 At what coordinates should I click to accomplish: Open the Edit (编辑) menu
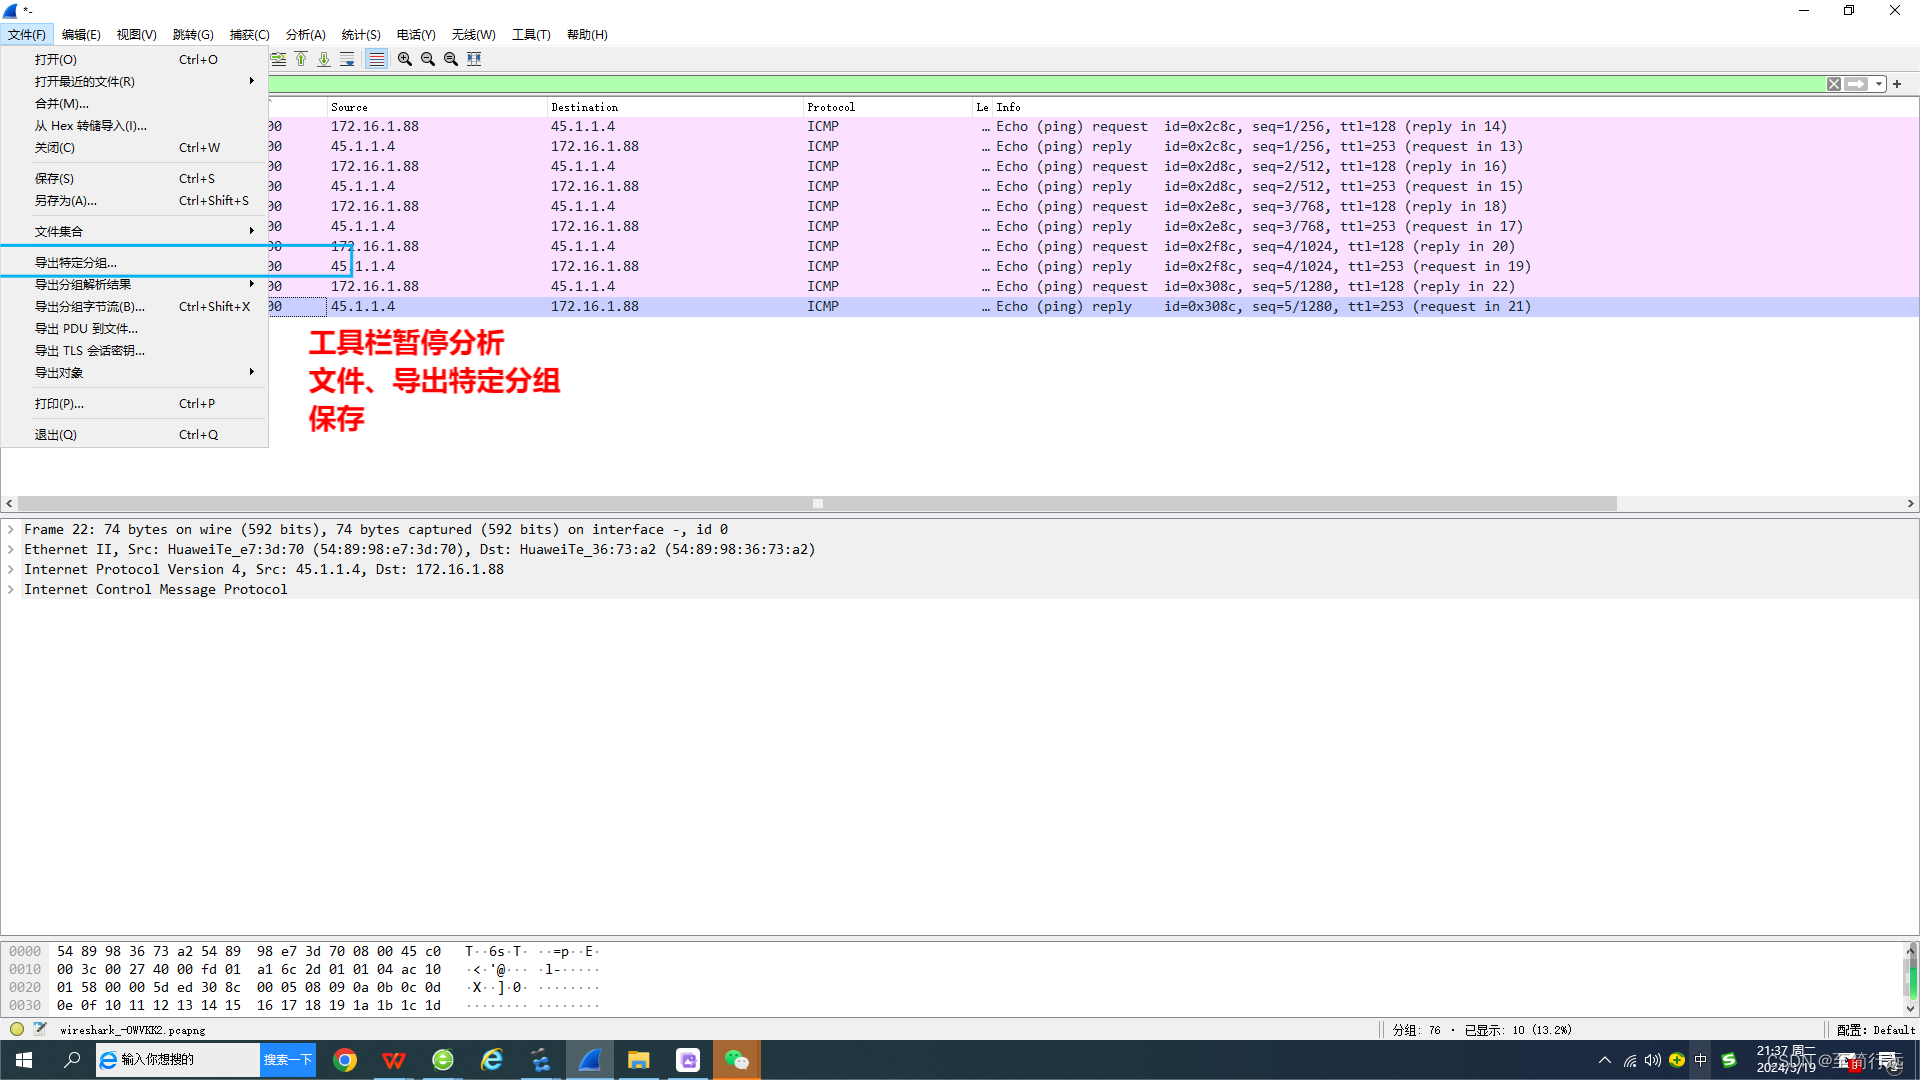[x=81, y=34]
